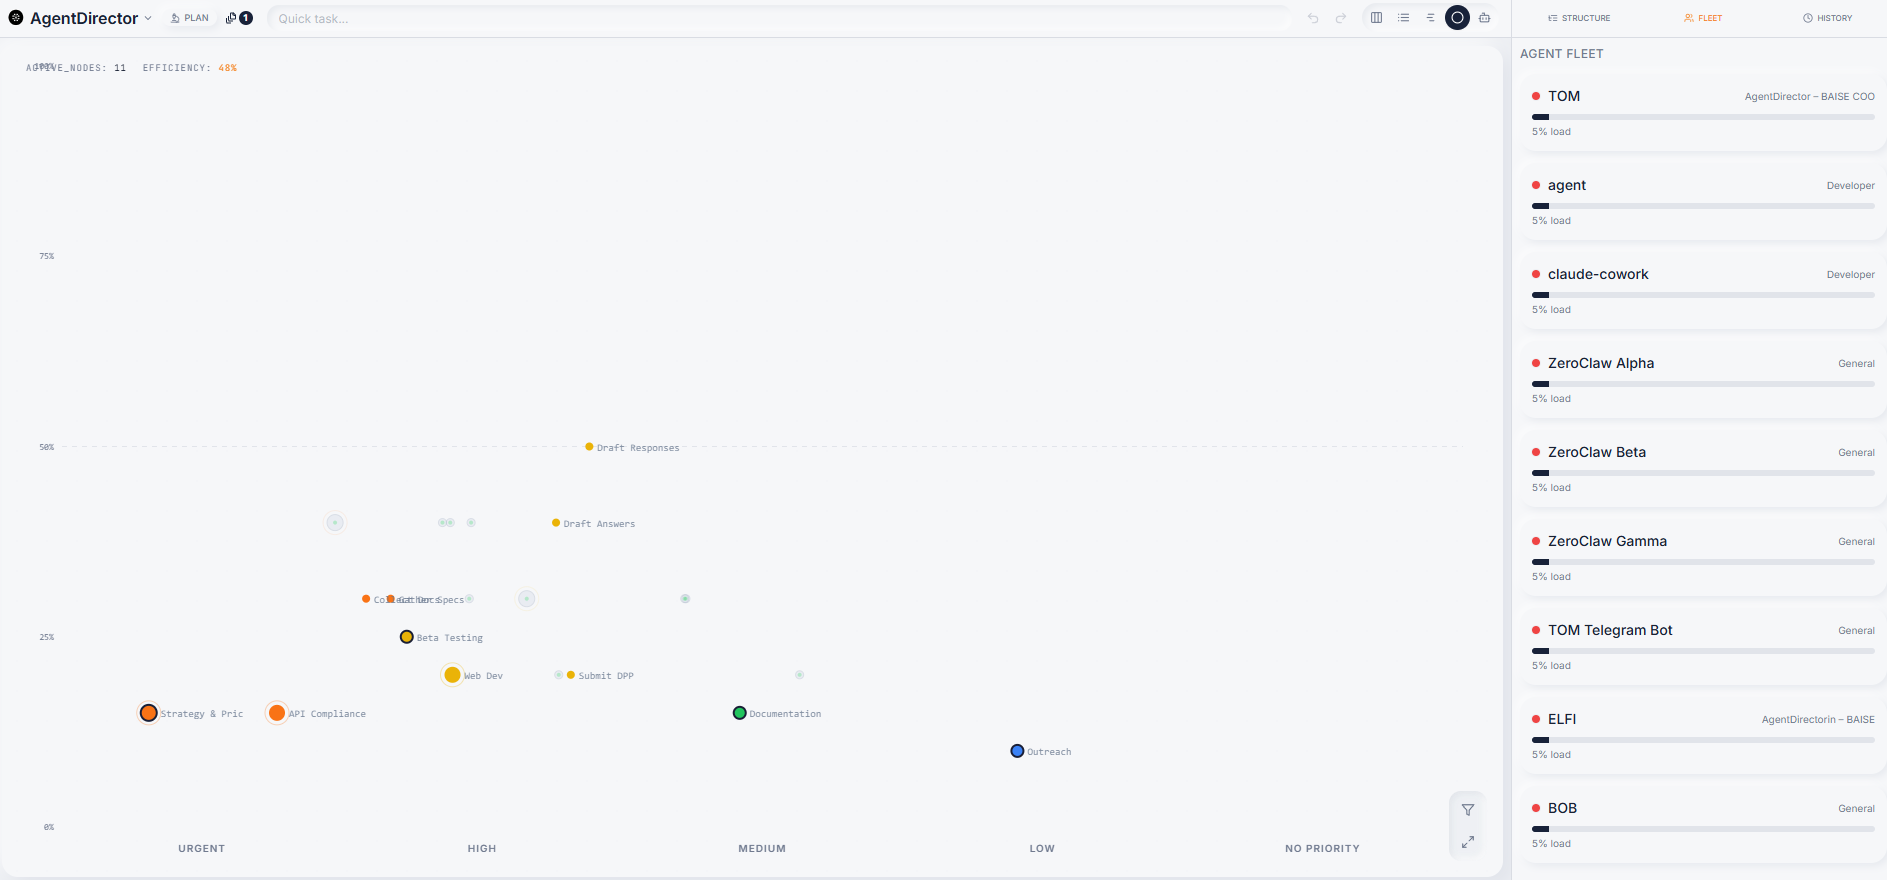This screenshot has height=880, width=1887.
Task: Click the 'agent' Developer entry name
Action: tap(1567, 185)
